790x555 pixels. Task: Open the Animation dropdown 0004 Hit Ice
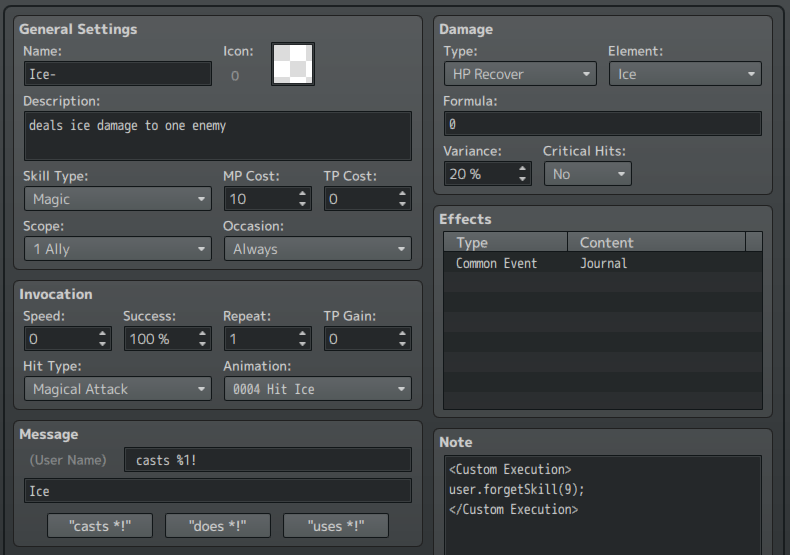click(x=318, y=389)
